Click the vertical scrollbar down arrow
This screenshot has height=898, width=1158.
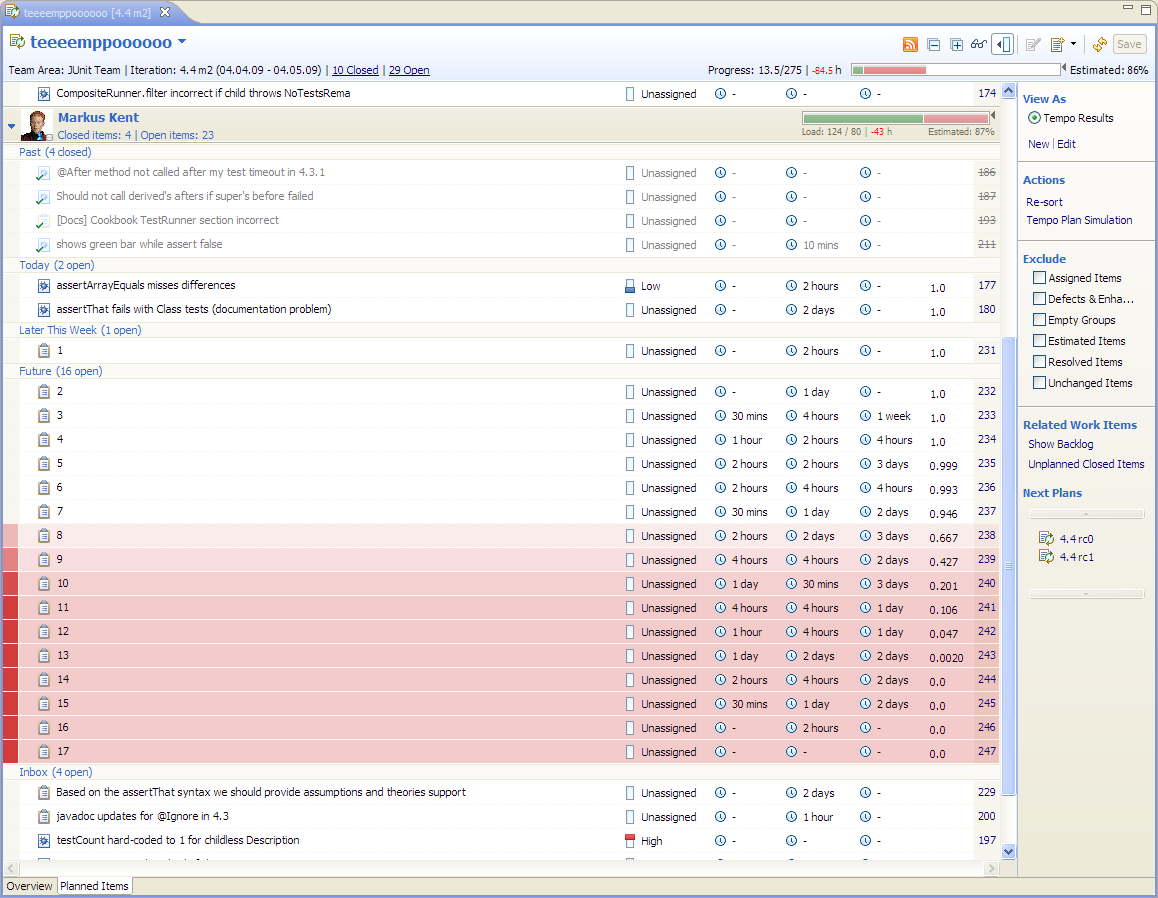1008,851
